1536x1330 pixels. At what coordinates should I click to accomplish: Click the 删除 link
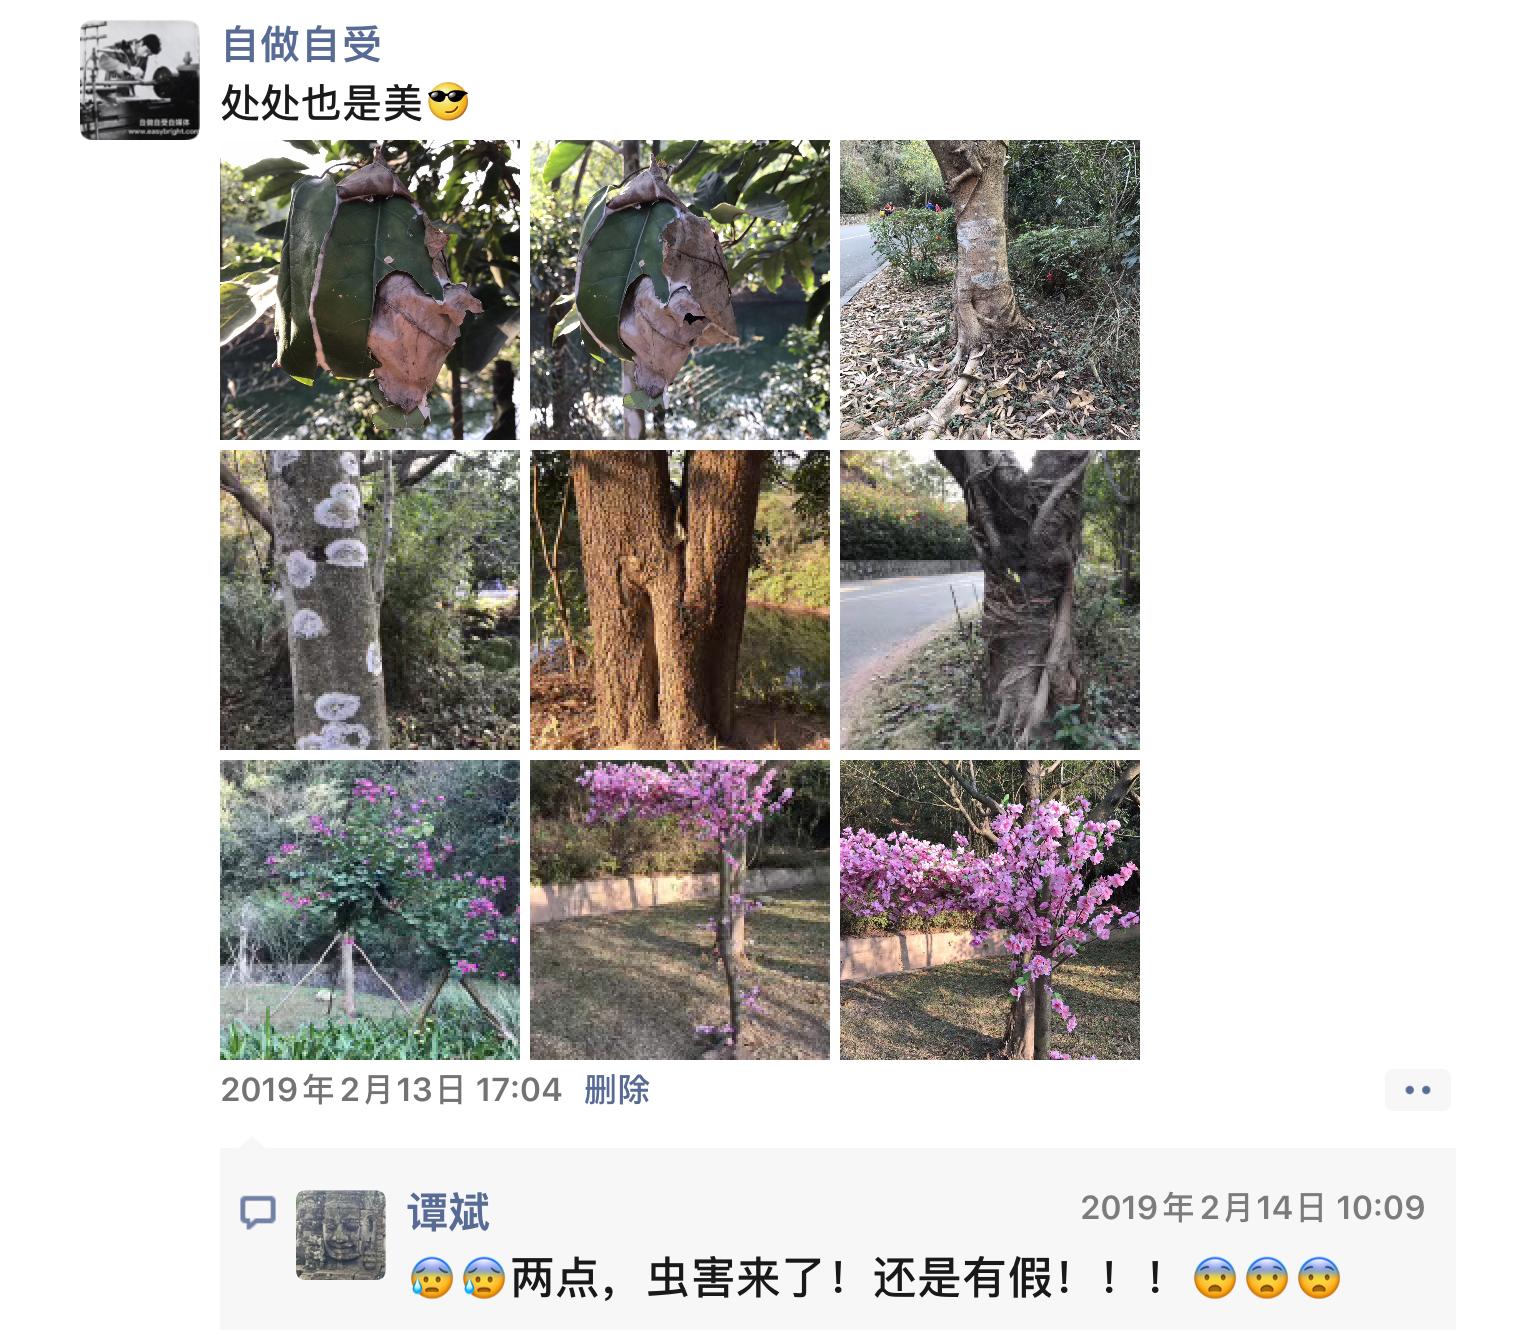point(617,1089)
